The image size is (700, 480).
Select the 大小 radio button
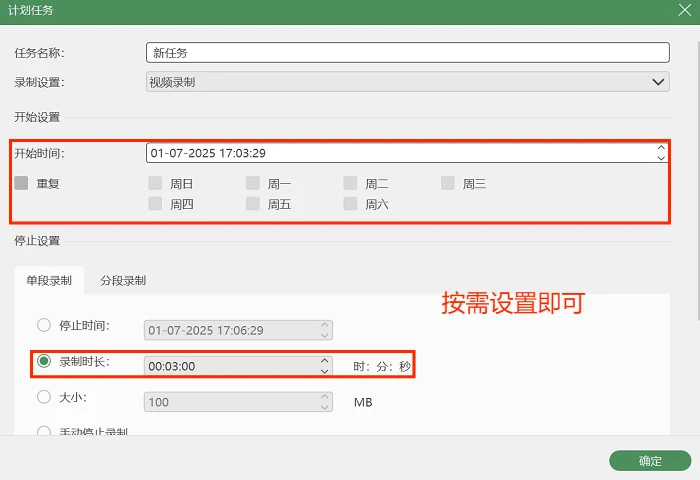click(44, 397)
